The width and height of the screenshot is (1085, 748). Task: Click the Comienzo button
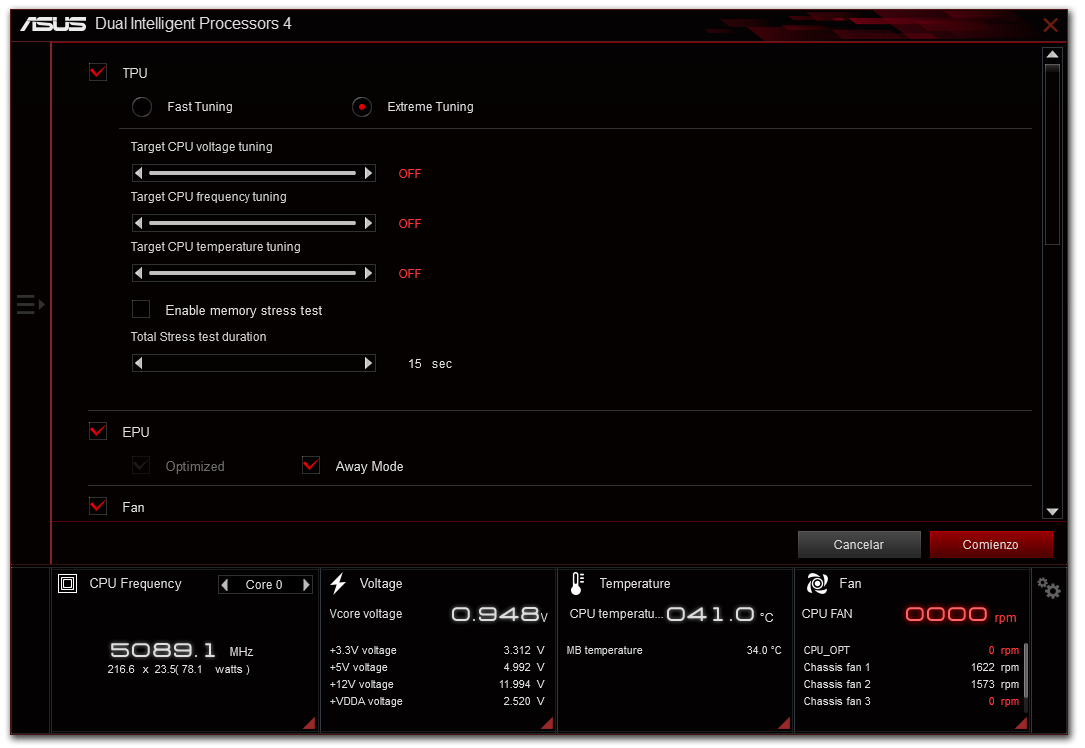click(x=991, y=545)
